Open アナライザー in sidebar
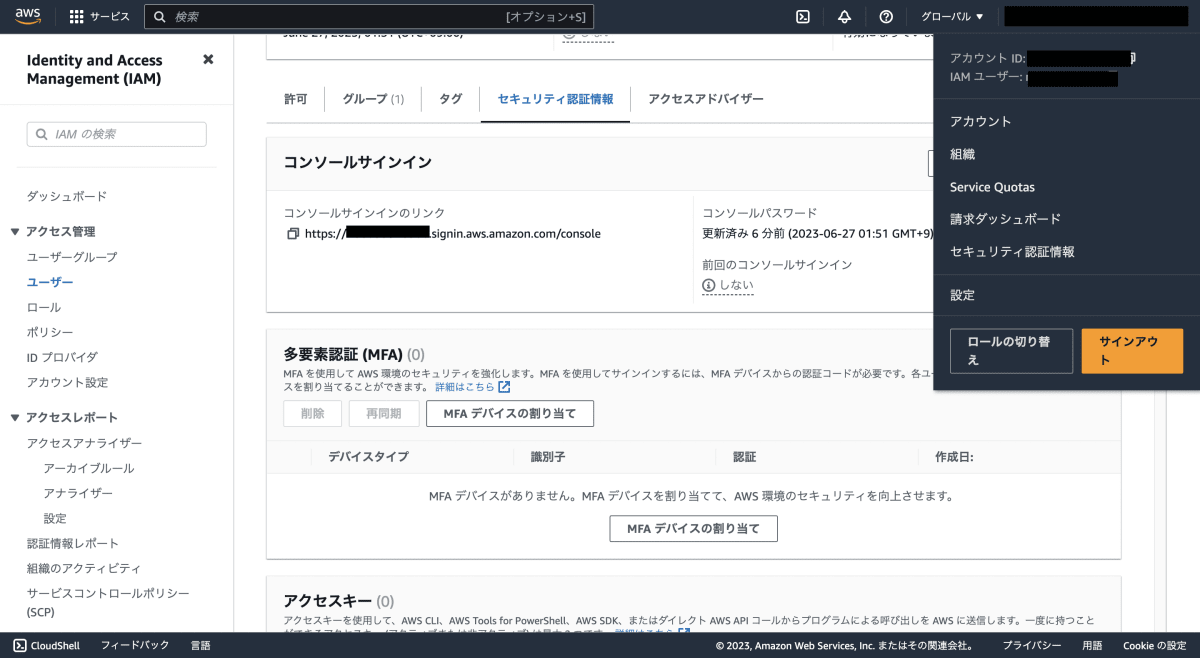Viewport: 1200px width, 658px height. pyautogui.click(x=78, y=493)
